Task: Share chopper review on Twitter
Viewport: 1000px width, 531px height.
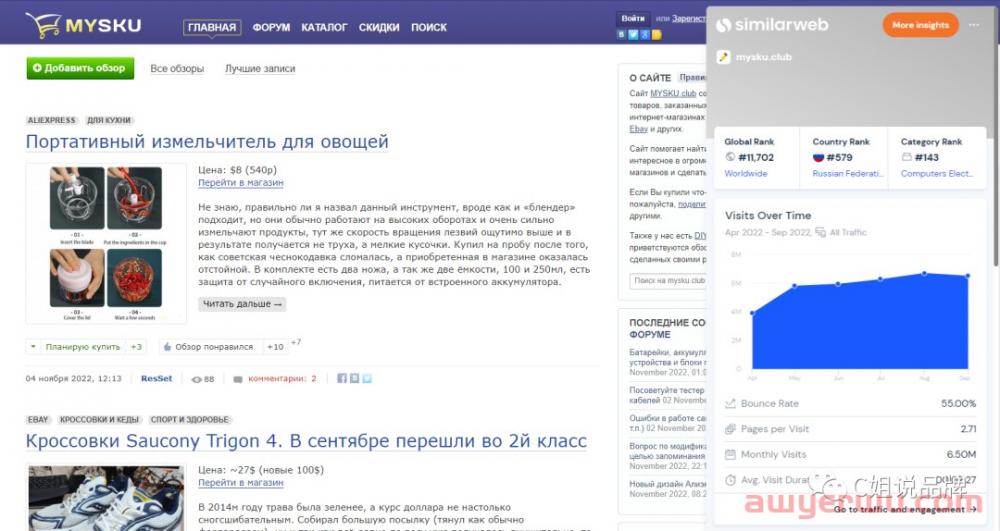Action: (367, 378)
